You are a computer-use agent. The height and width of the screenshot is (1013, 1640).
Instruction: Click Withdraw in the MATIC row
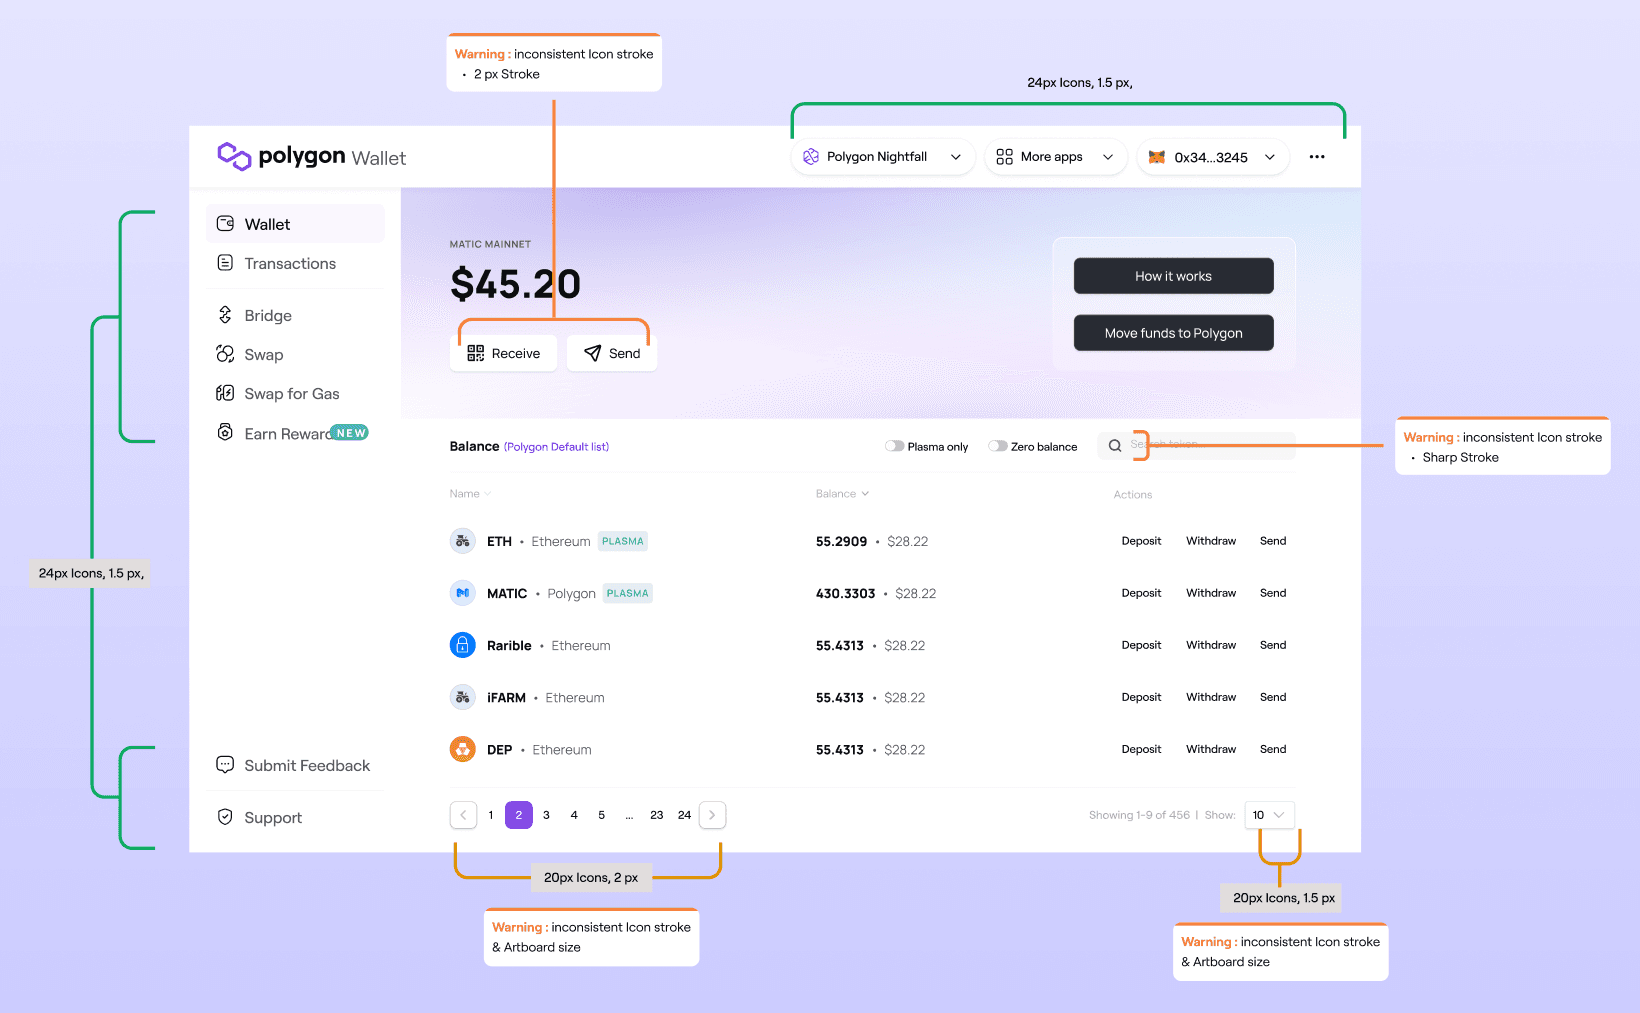(x=1211, y=593)
